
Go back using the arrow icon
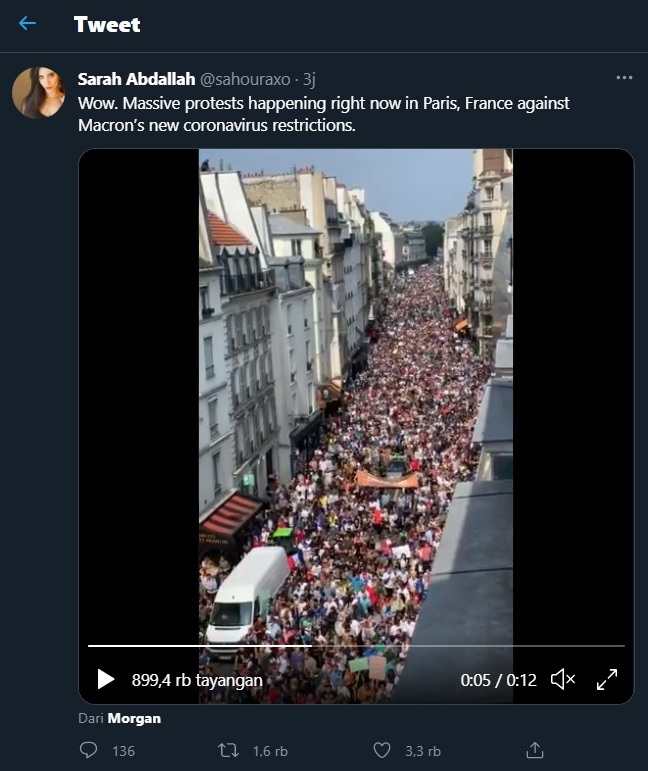click(27, 23)
